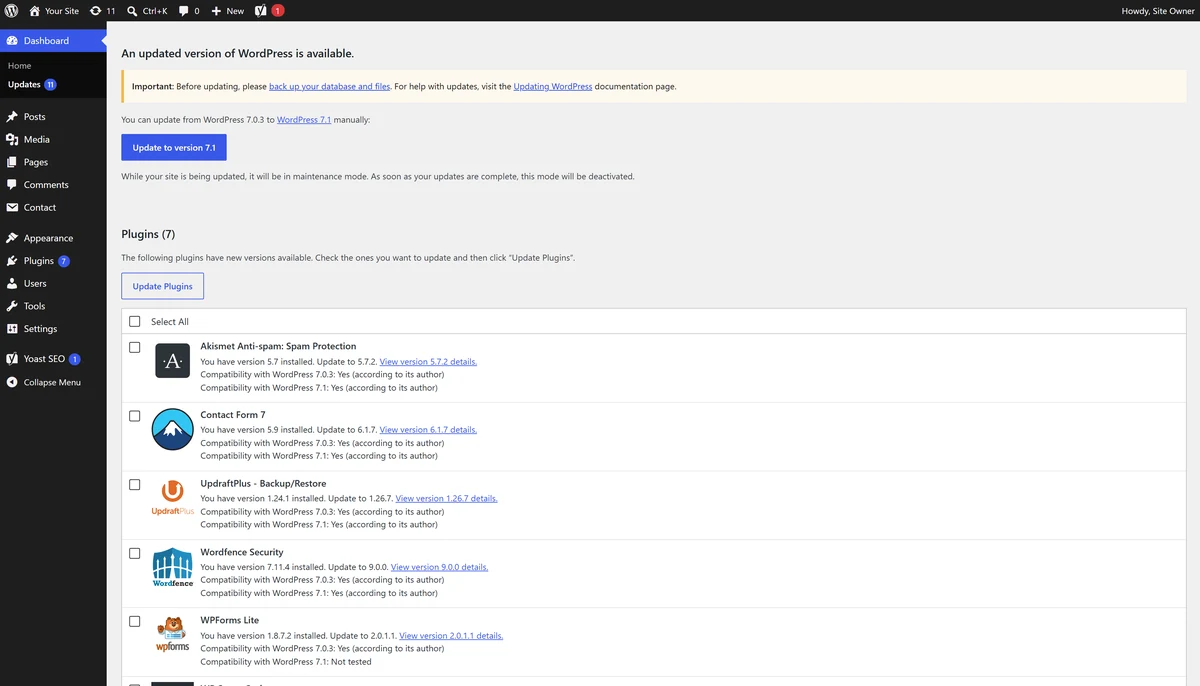Viewport: 1200px width, 686px height.
Task: Open the updates counter showing 11
Action: [102, 11]
